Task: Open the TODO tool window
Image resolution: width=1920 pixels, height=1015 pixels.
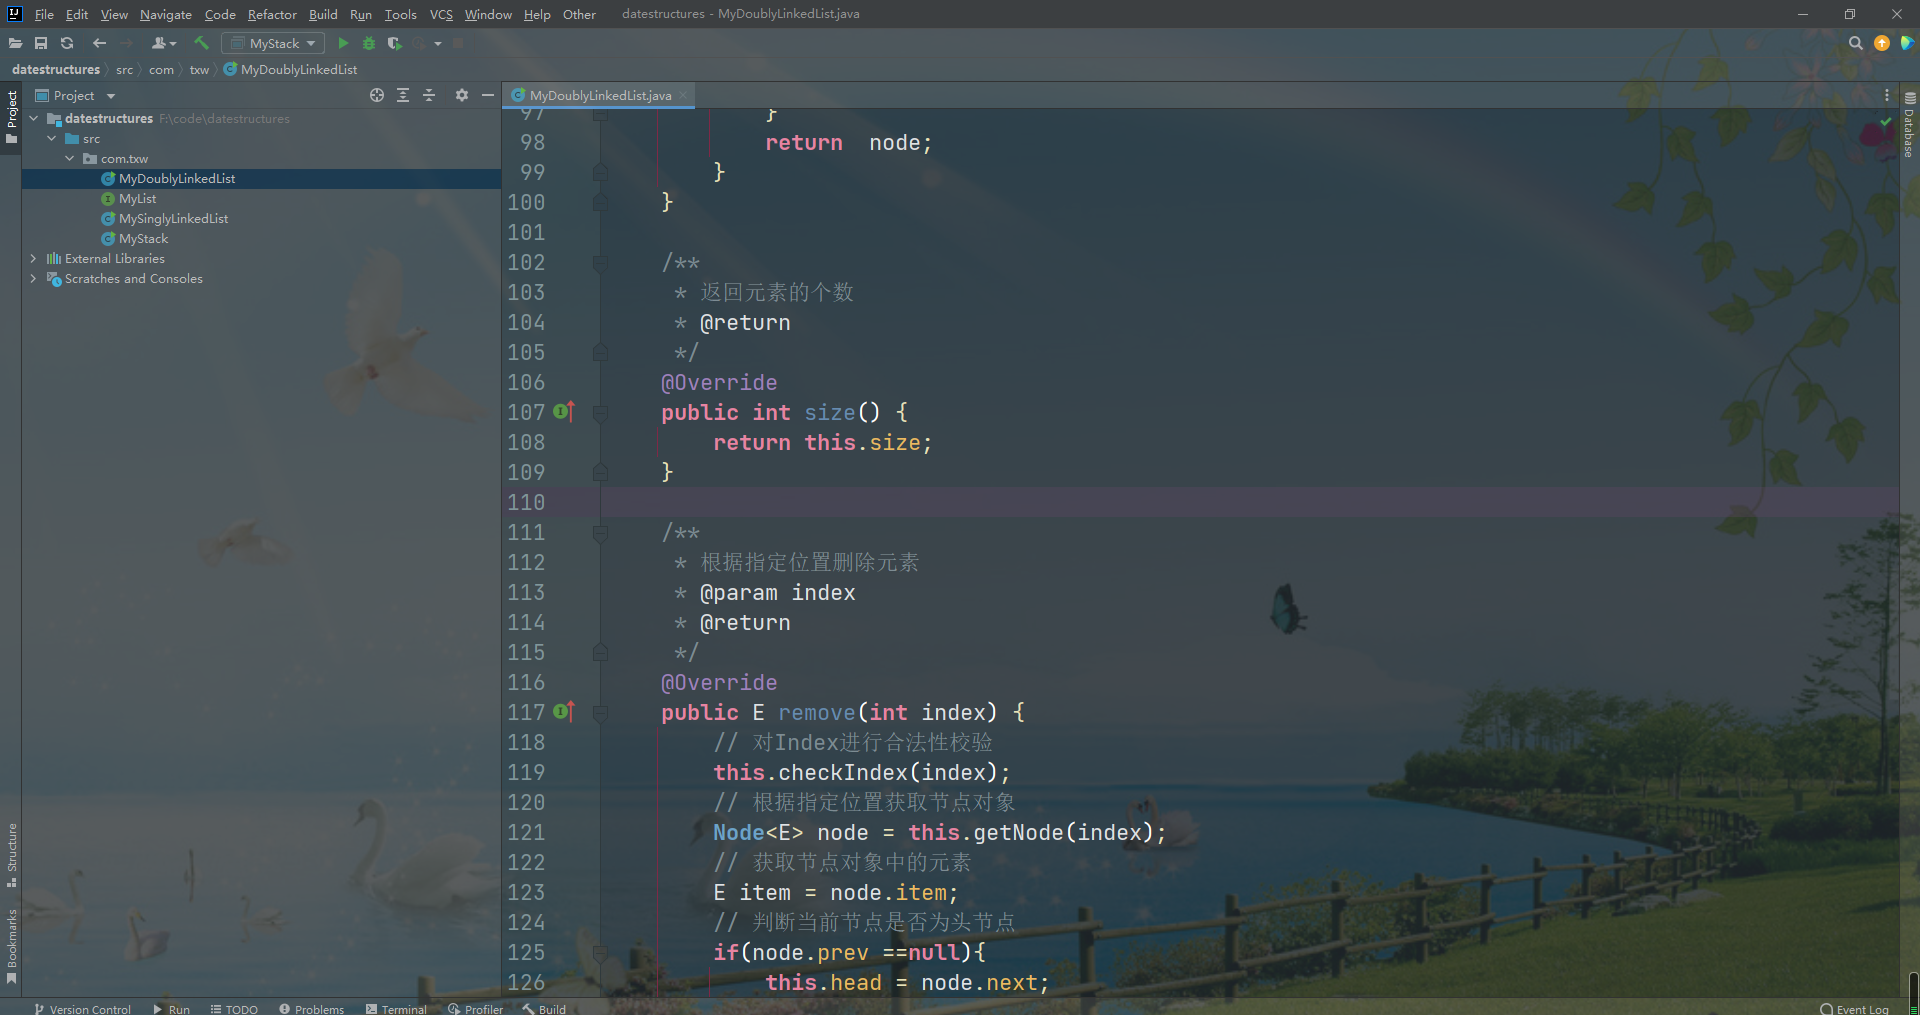Action: pos(234,1009)
